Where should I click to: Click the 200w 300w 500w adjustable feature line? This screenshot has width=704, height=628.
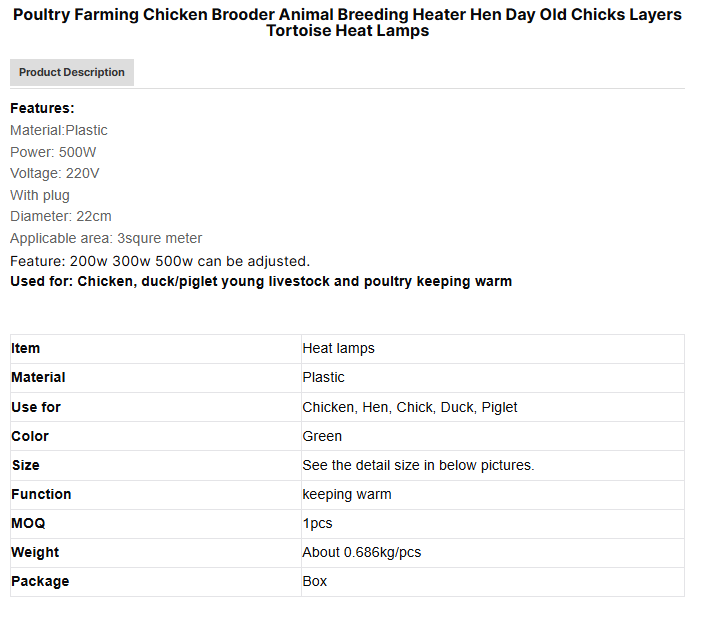tap(160, 260)
